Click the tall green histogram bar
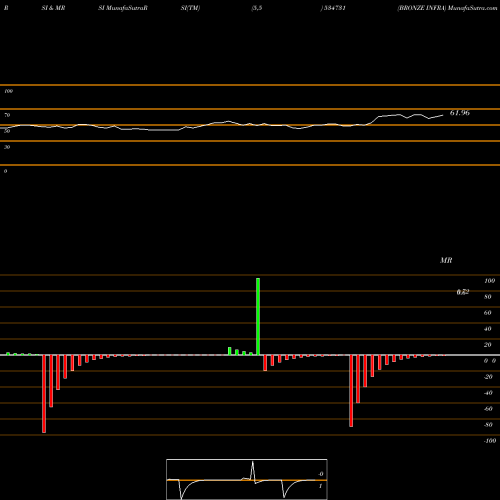The width and height of the screenshot is (500, 500). click(258, 316)
